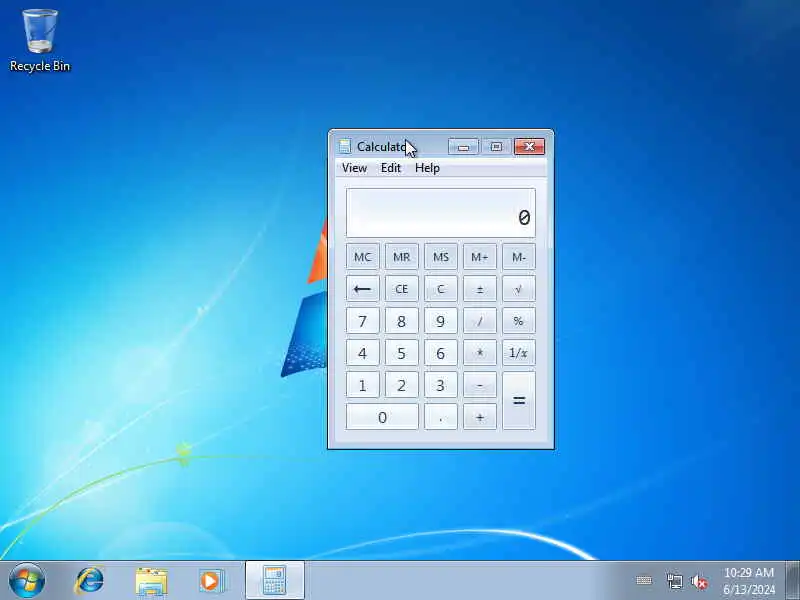Maximize the Calculator window
The height and width of the screenshot is (600, 800).
pyautogui.click(x=496, y=147)
